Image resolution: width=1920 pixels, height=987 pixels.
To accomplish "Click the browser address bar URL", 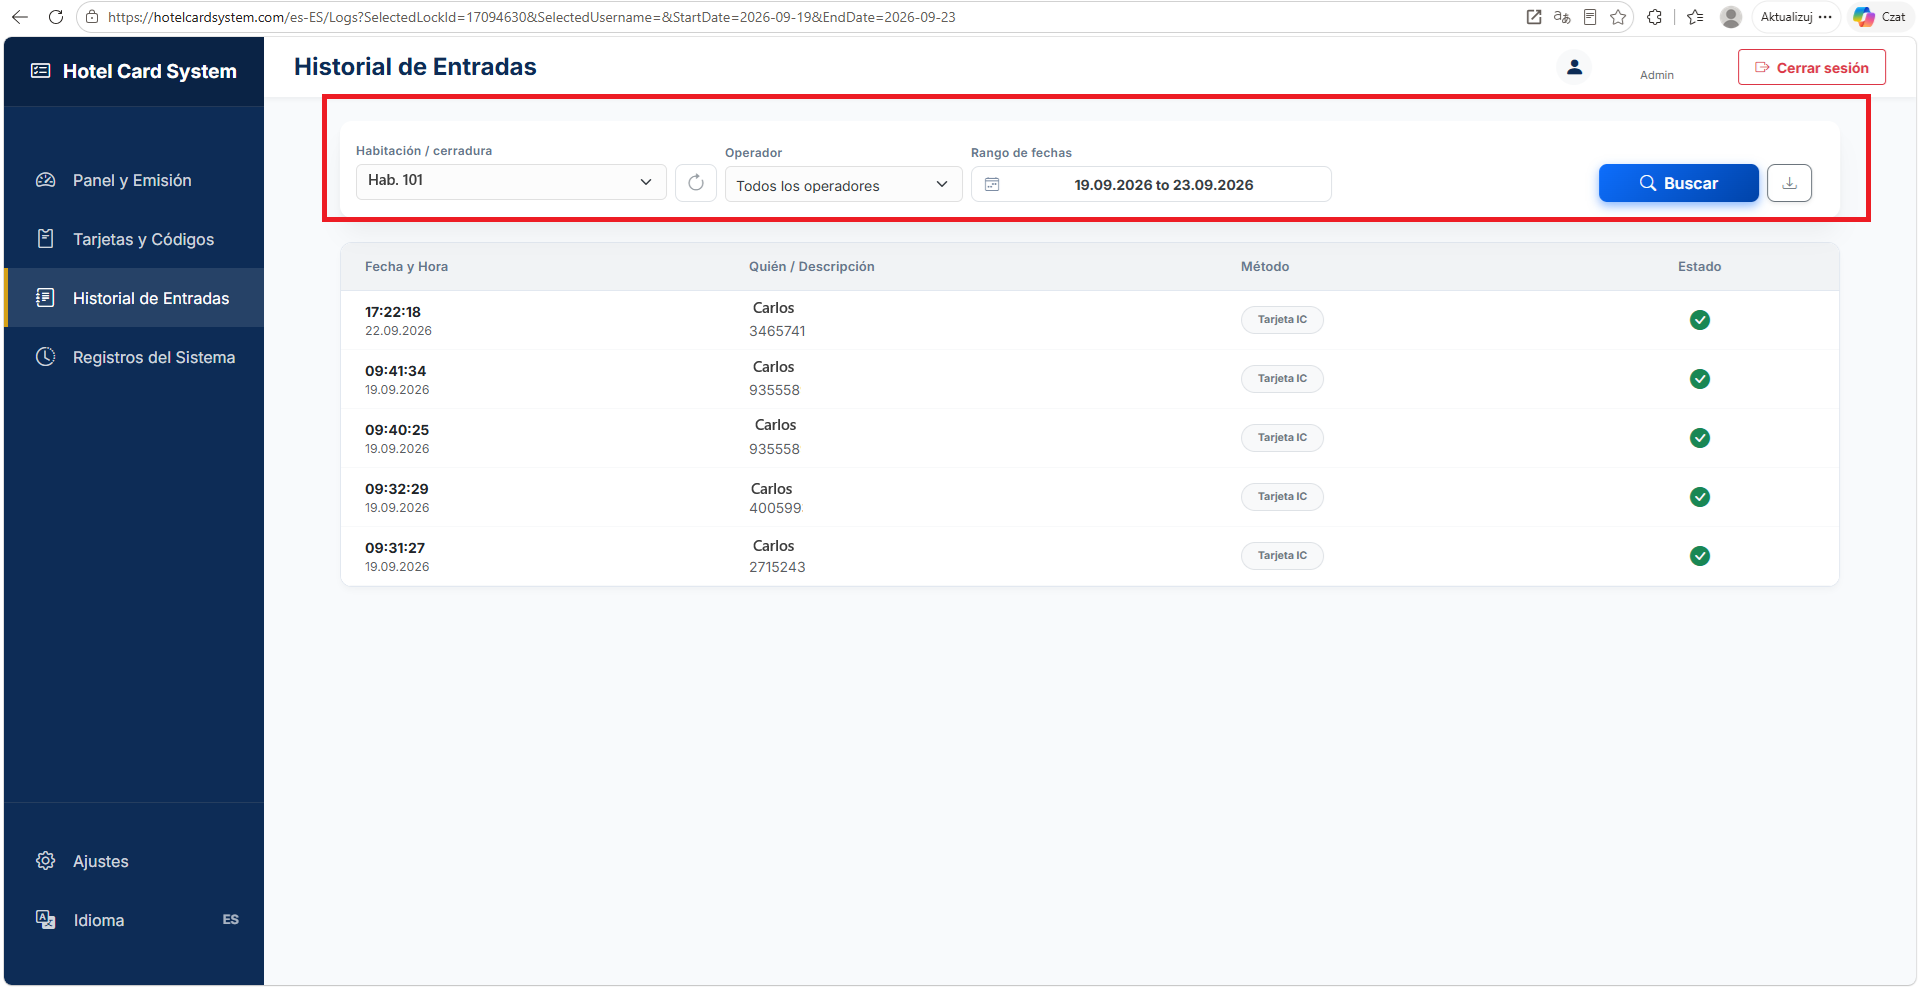I will 531,17.
